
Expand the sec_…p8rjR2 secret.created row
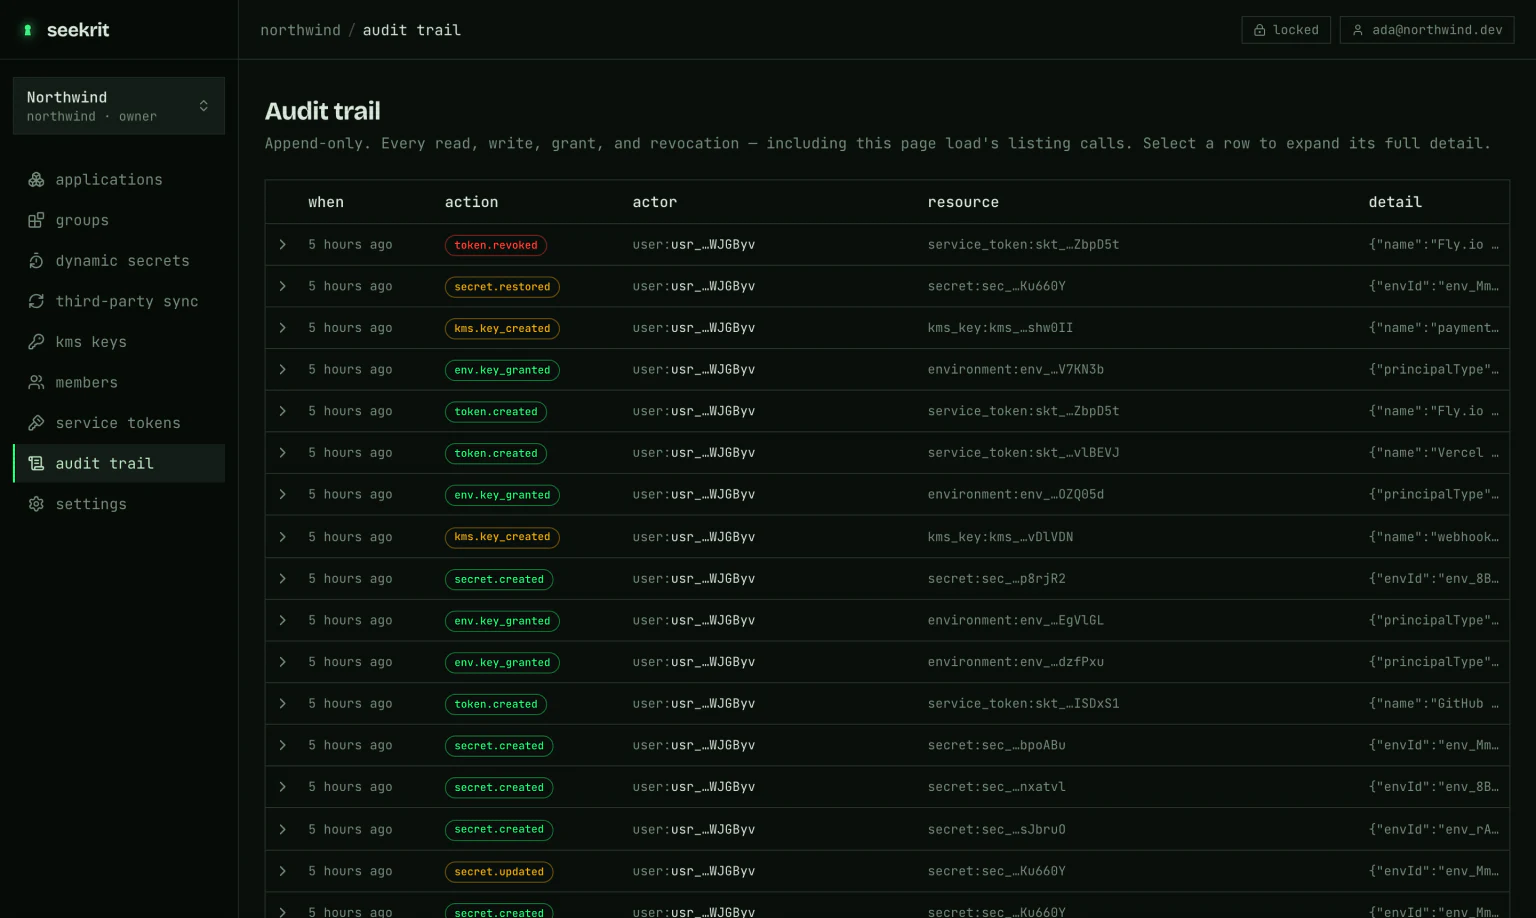click(x=283, y=579)
